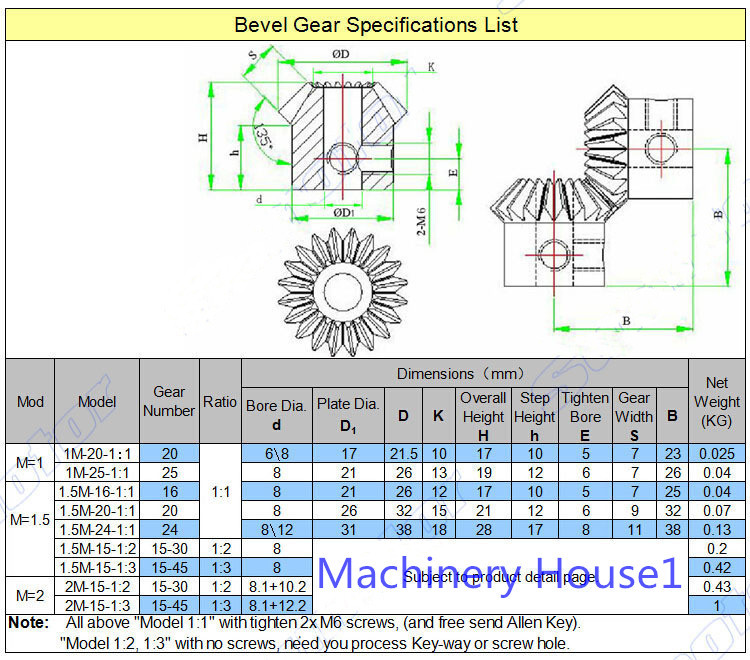The height and width of the screenshot is (660, 750).
Task: Select model 1M-20-1:1
Action: click(97, 453)
